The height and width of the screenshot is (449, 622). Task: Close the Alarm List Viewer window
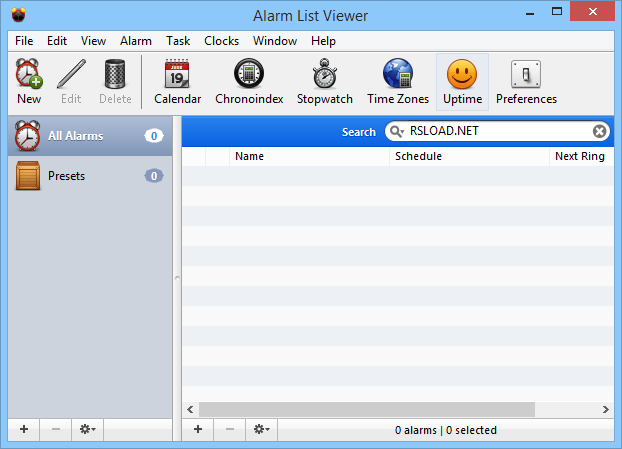[x=593, y=12]
